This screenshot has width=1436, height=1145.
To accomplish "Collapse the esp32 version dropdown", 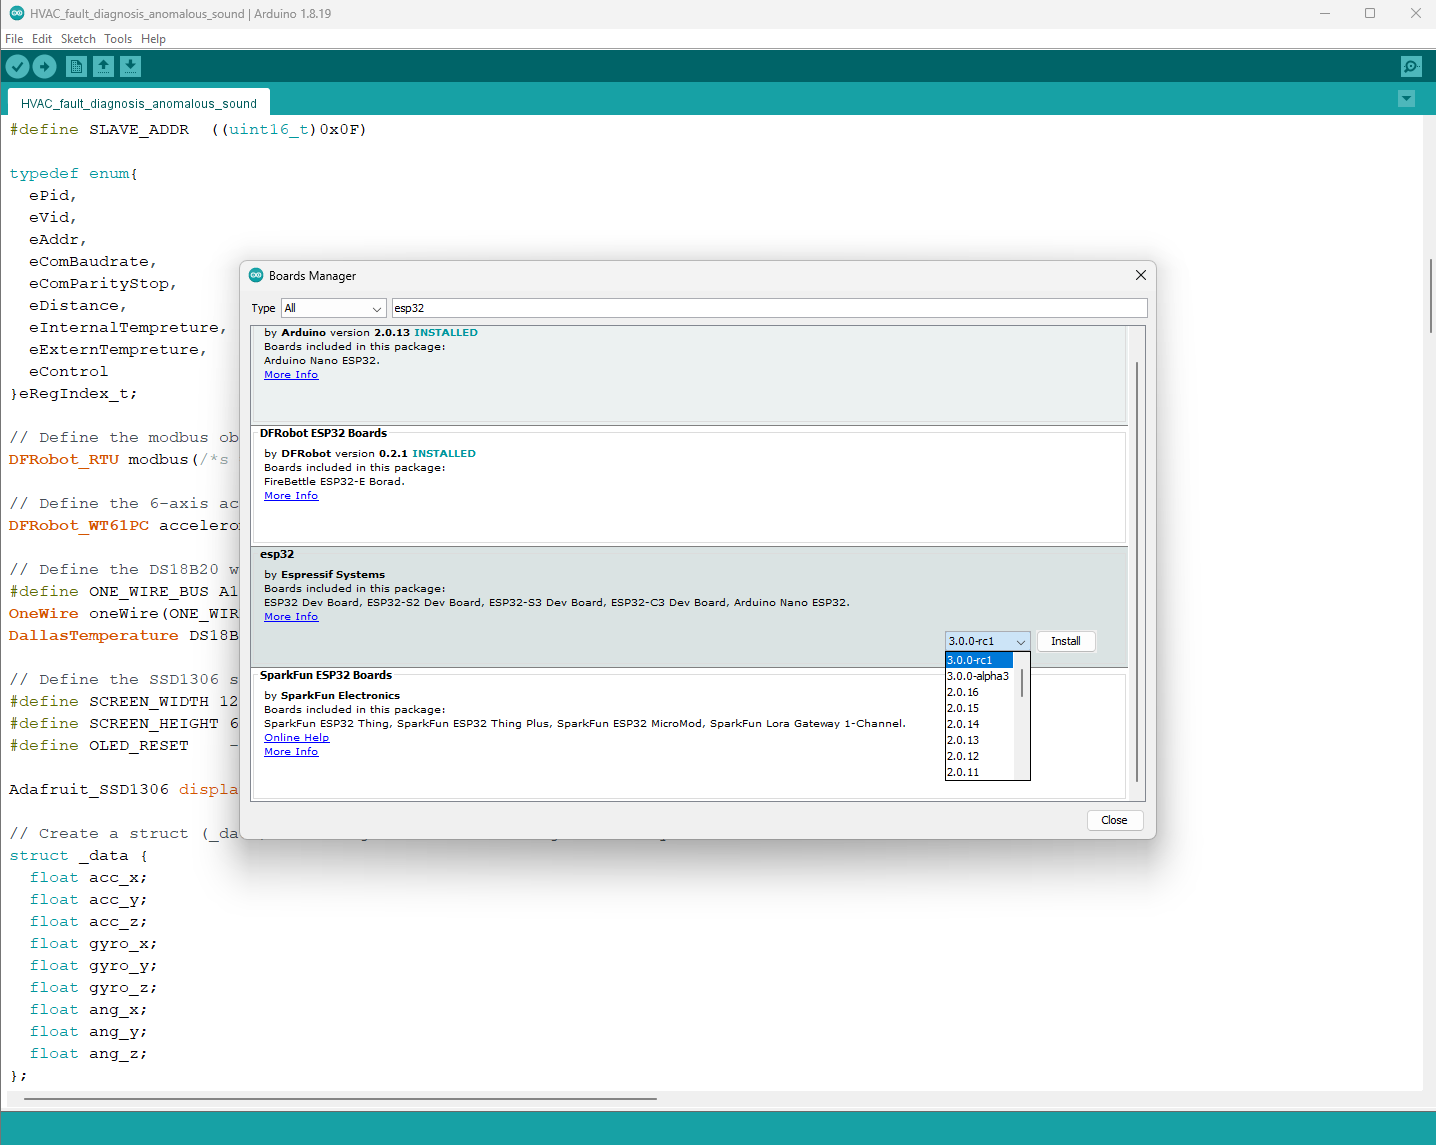I will tap(987, 641).
